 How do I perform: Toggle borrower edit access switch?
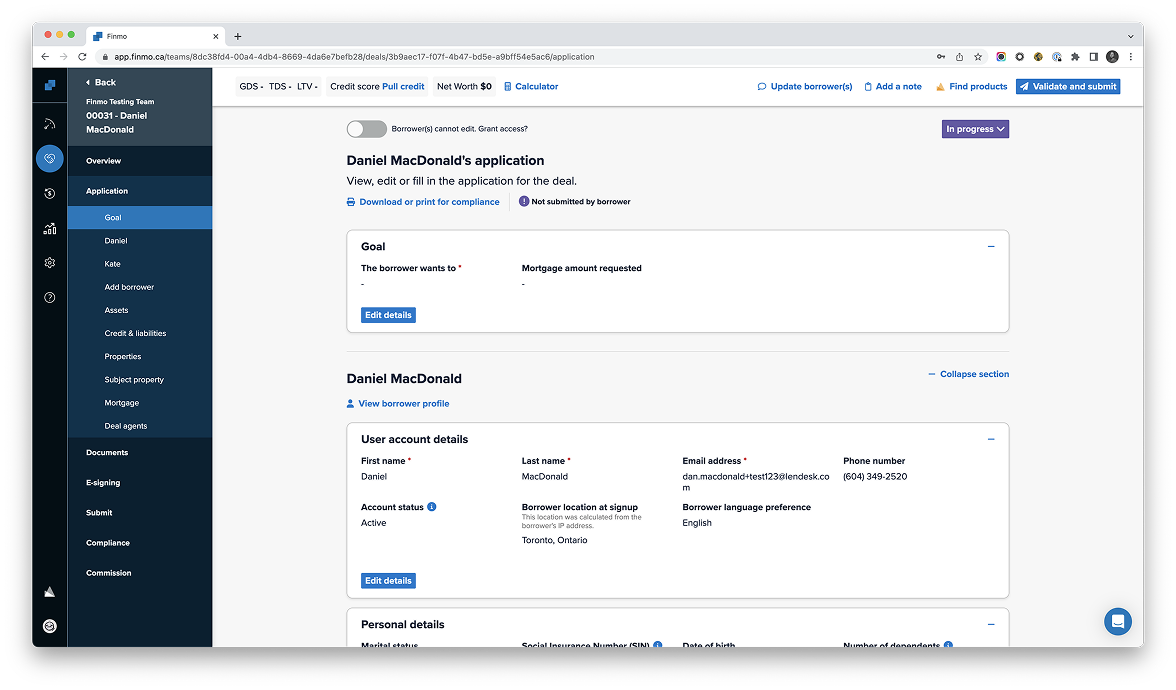tap(366, 129)
